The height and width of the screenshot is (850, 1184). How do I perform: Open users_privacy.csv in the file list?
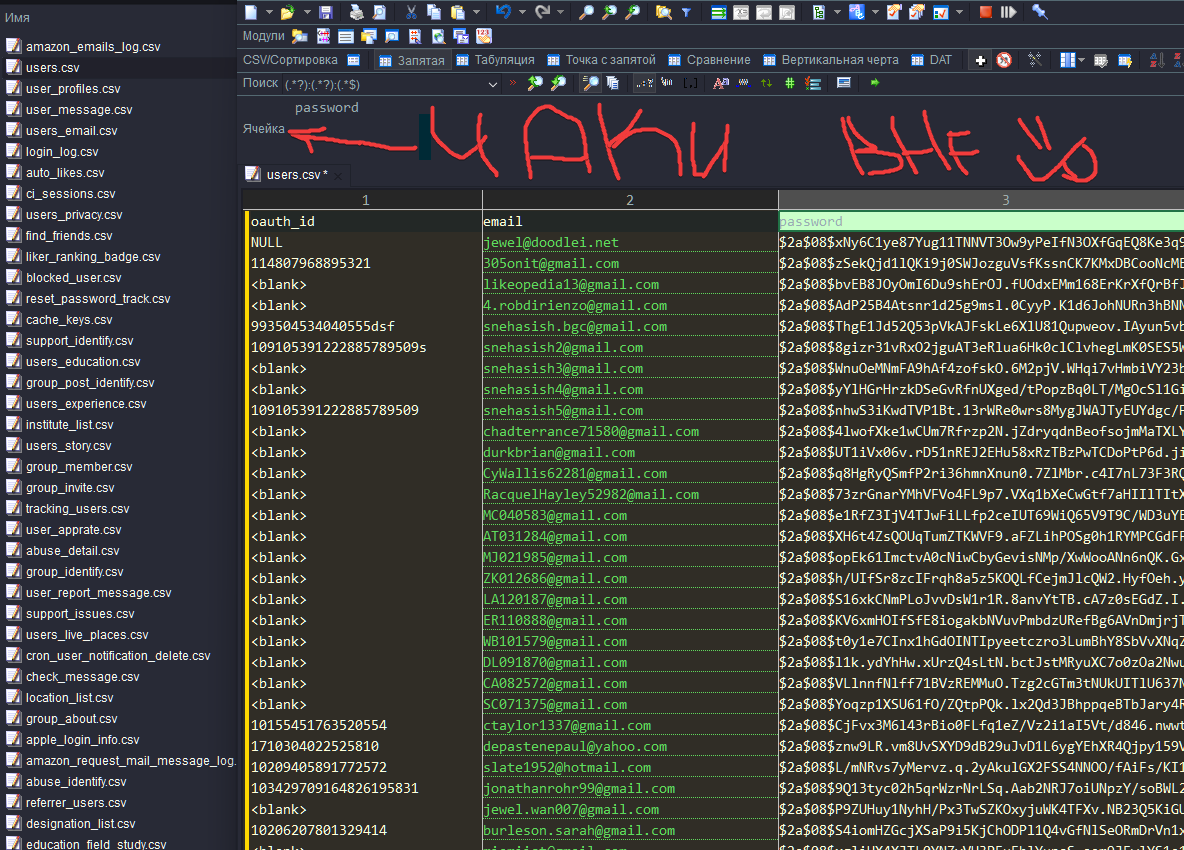click(x=74, y=215)
